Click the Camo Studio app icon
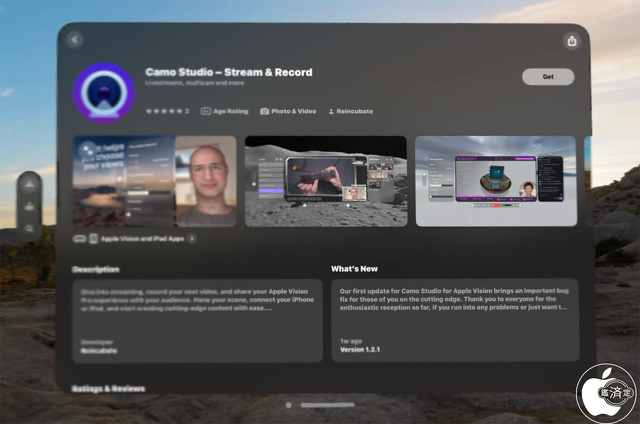The image size is (640, 424). click(104, 92)
